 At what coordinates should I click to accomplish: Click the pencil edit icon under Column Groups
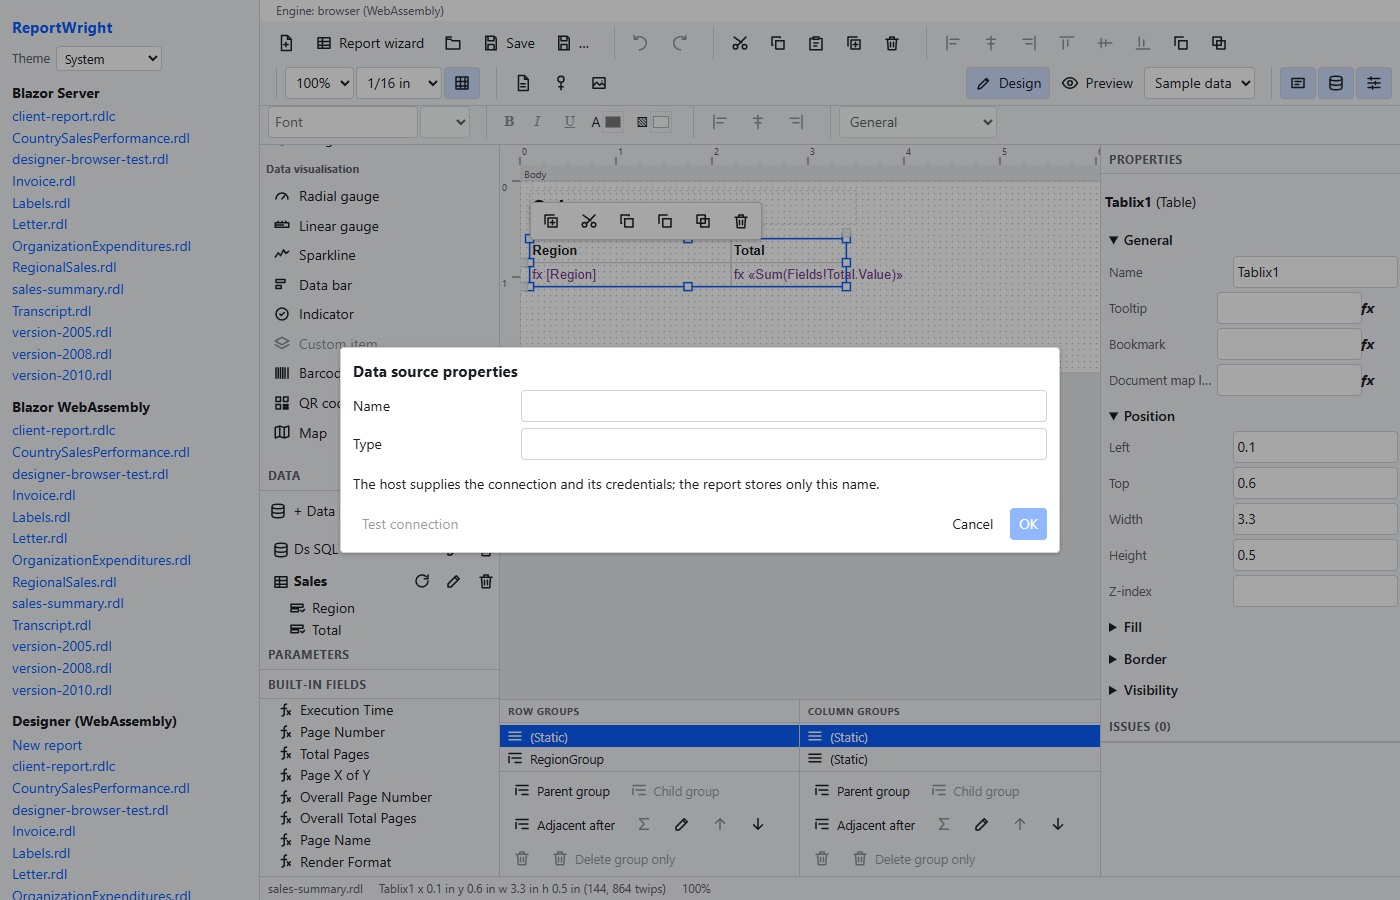[981, 825]
